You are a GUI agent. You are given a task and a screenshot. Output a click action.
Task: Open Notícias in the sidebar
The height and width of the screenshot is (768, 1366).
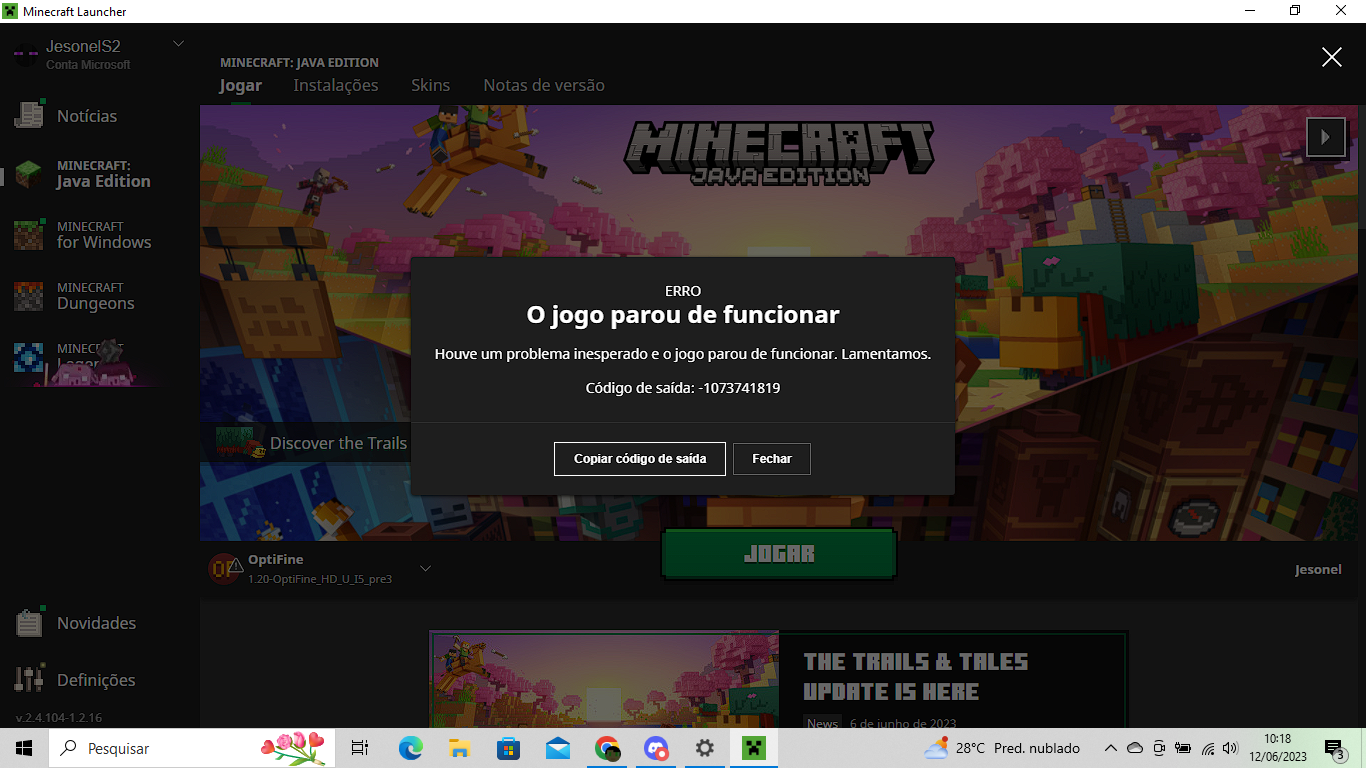coord(87,116)
